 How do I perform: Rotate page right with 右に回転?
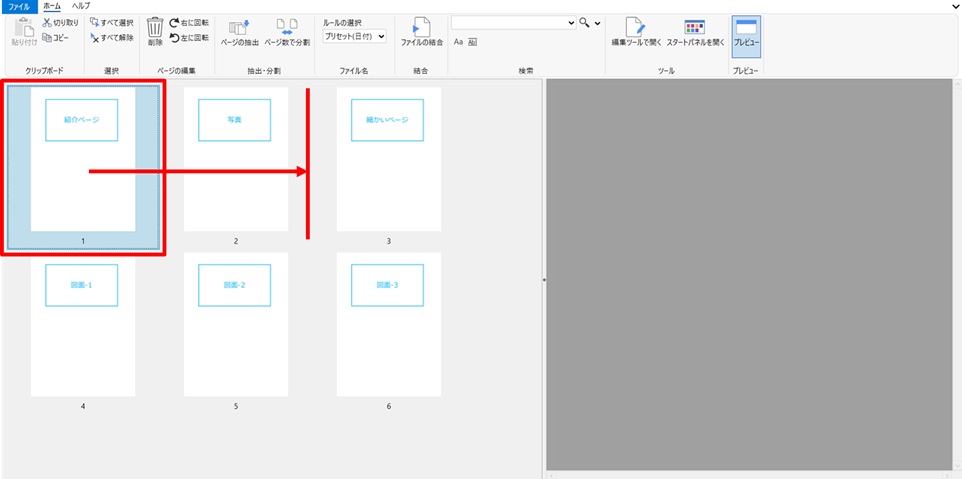pyautogui.click(x=189, y=22)
